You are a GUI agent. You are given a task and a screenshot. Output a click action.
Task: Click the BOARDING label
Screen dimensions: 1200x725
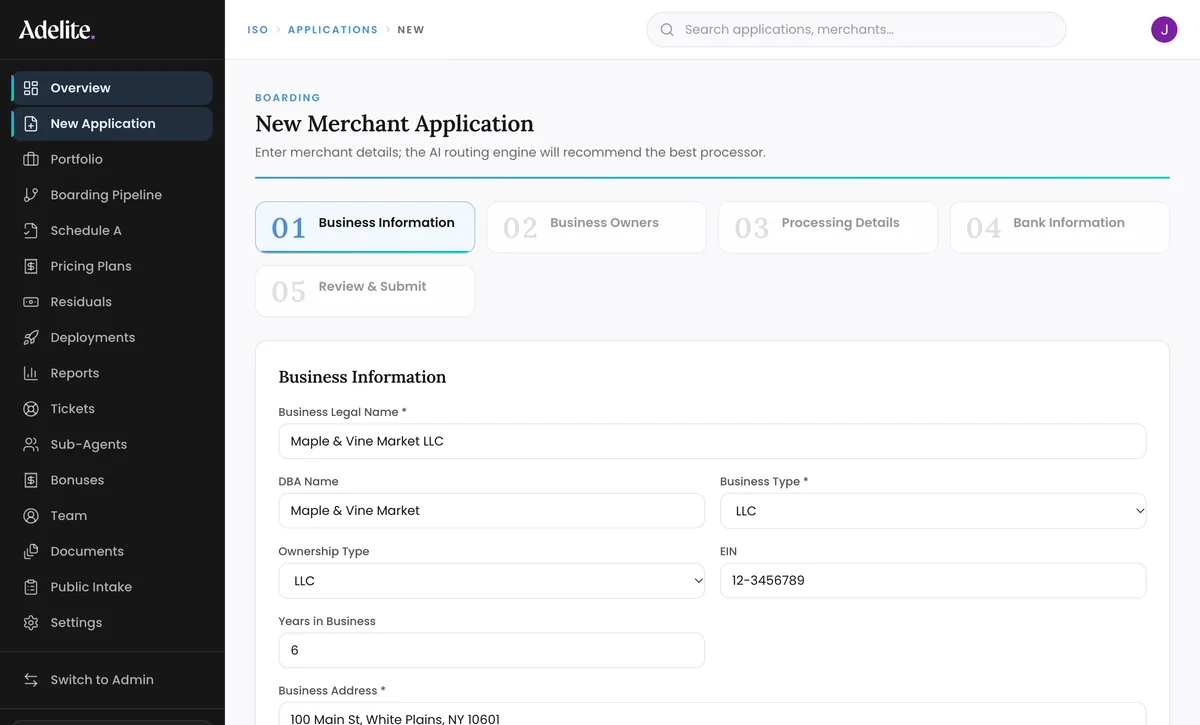point(288,98)
